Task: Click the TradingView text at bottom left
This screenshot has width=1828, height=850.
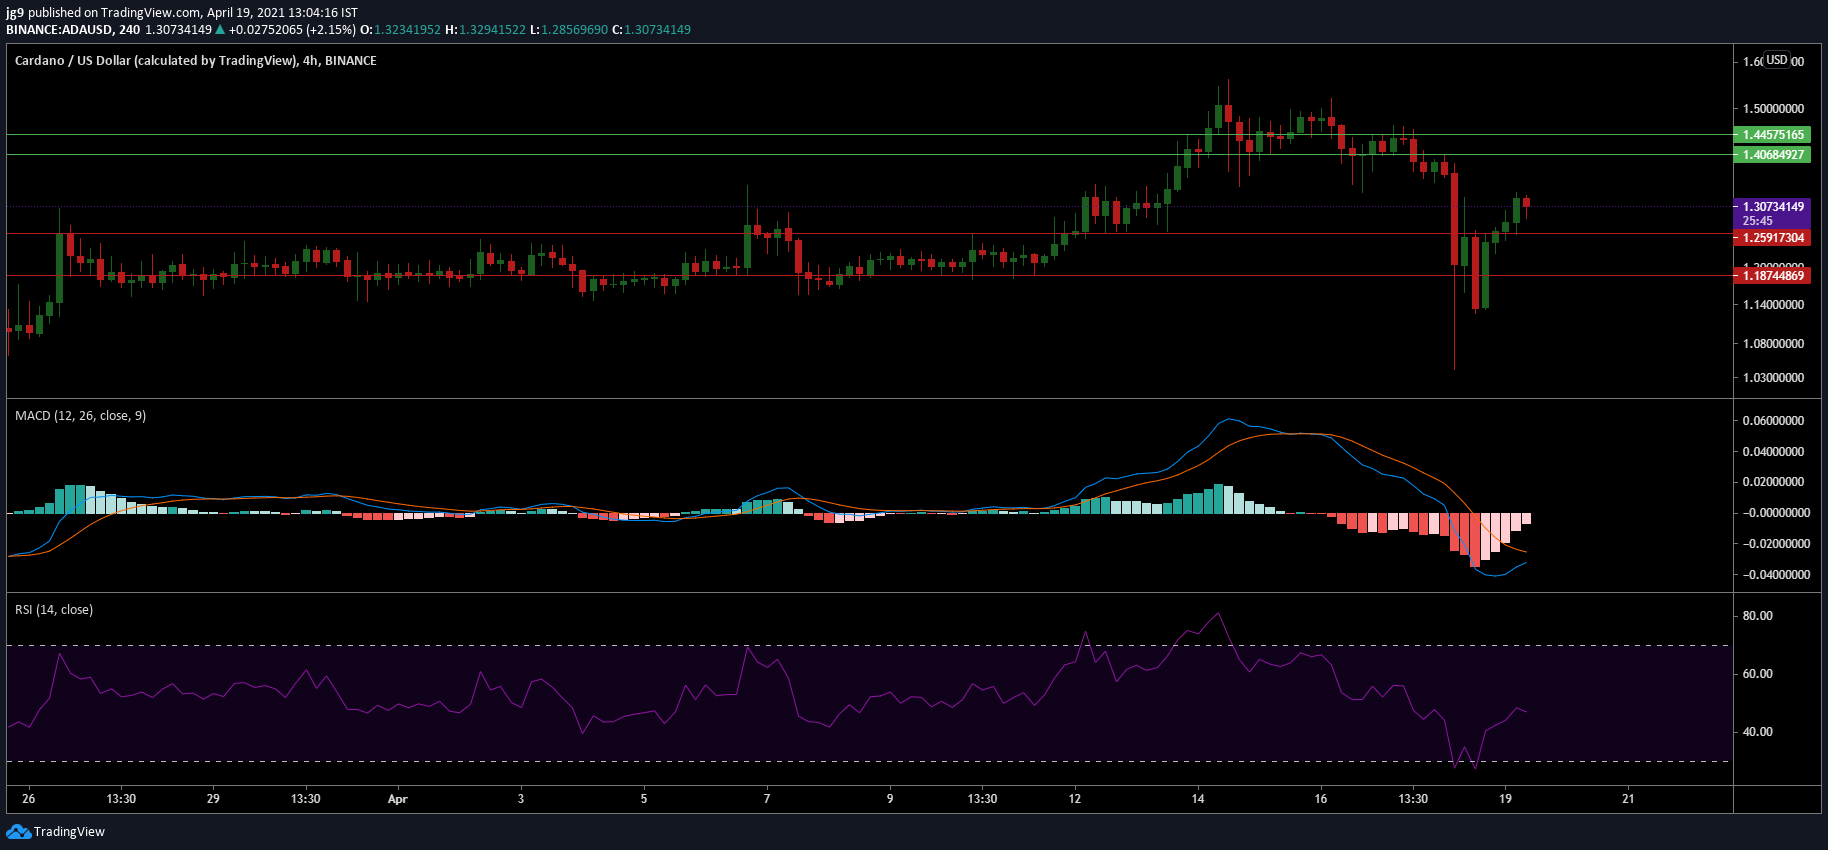Action: [x=69, y=832]
